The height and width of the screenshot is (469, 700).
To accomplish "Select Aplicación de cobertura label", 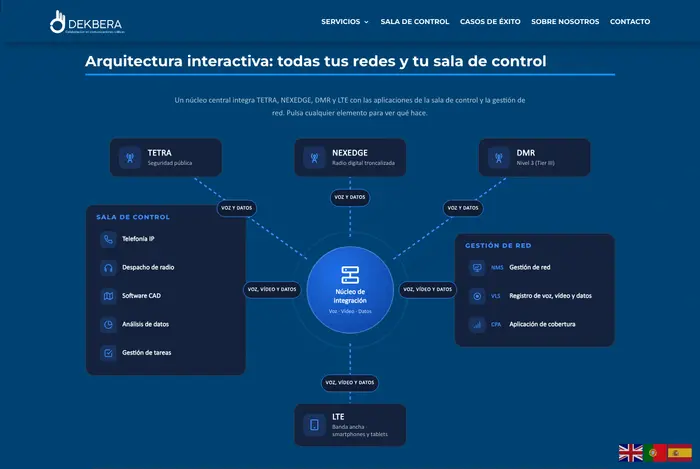I will tap(542, 324).
